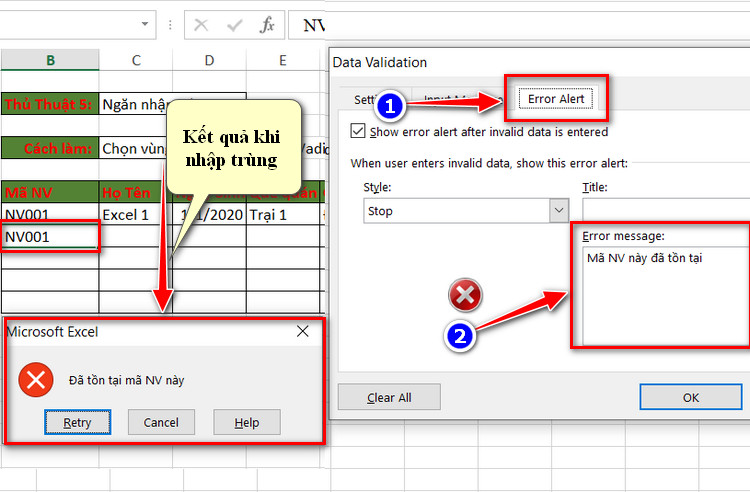Click the Clear All button
Screen dimensions: 750x492
point(389,397)
